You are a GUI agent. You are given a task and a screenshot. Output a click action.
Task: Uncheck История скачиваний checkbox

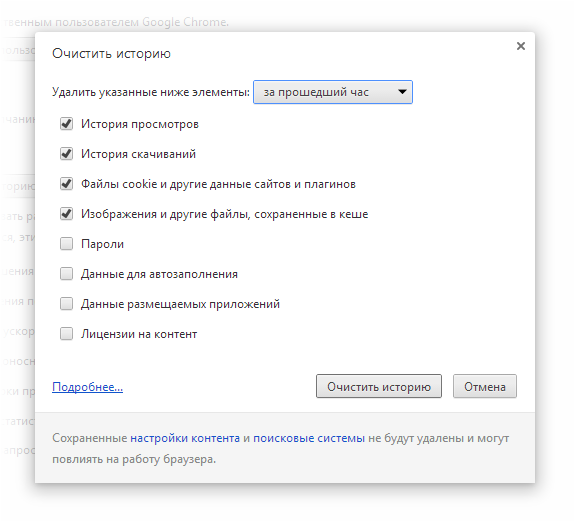66,154
